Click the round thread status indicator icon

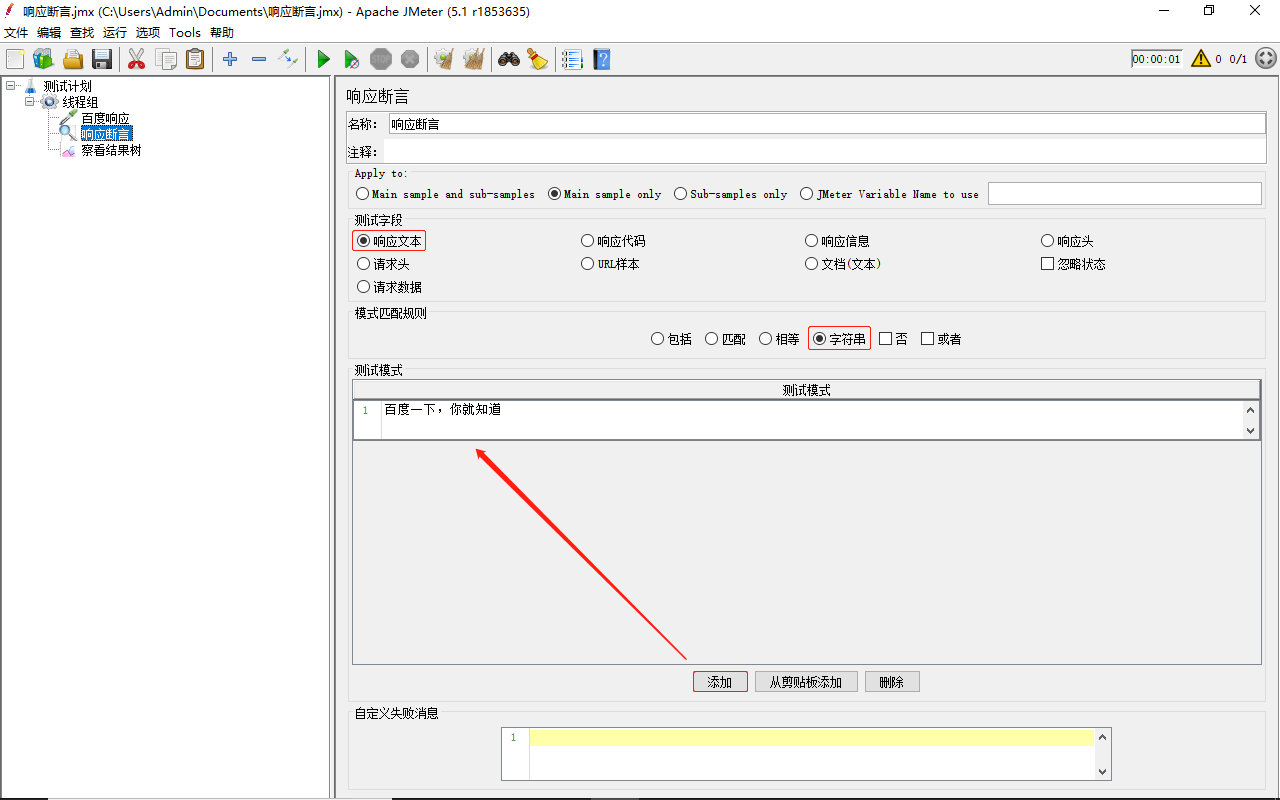click(1266, 59)
